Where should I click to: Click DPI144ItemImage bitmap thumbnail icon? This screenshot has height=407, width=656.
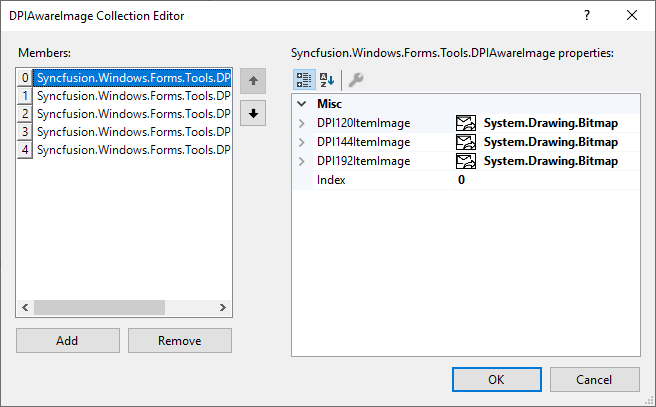[465, 142]
